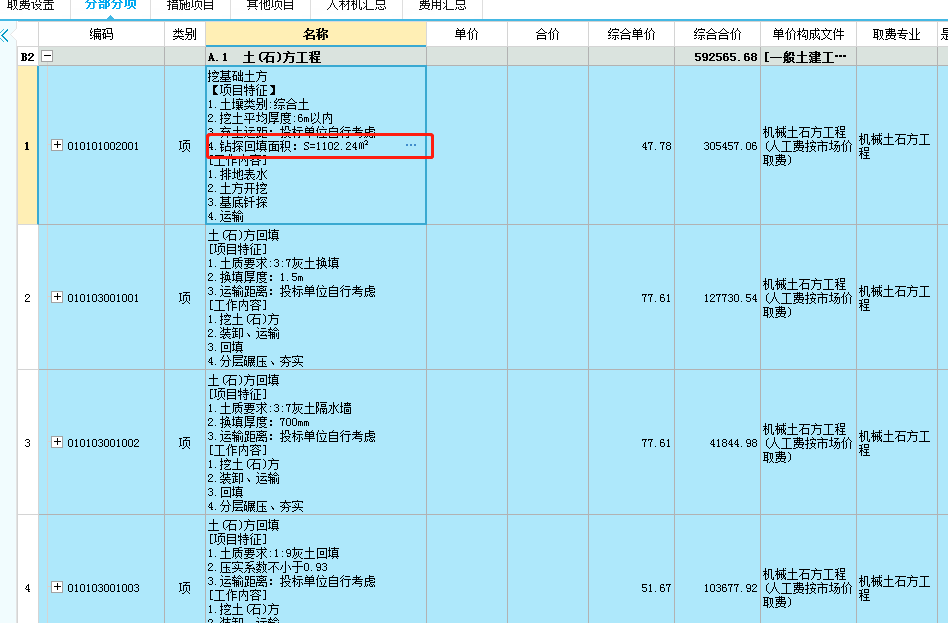
Task: Click 单价构成文件 cell in row 3
Action: point(808,443)
